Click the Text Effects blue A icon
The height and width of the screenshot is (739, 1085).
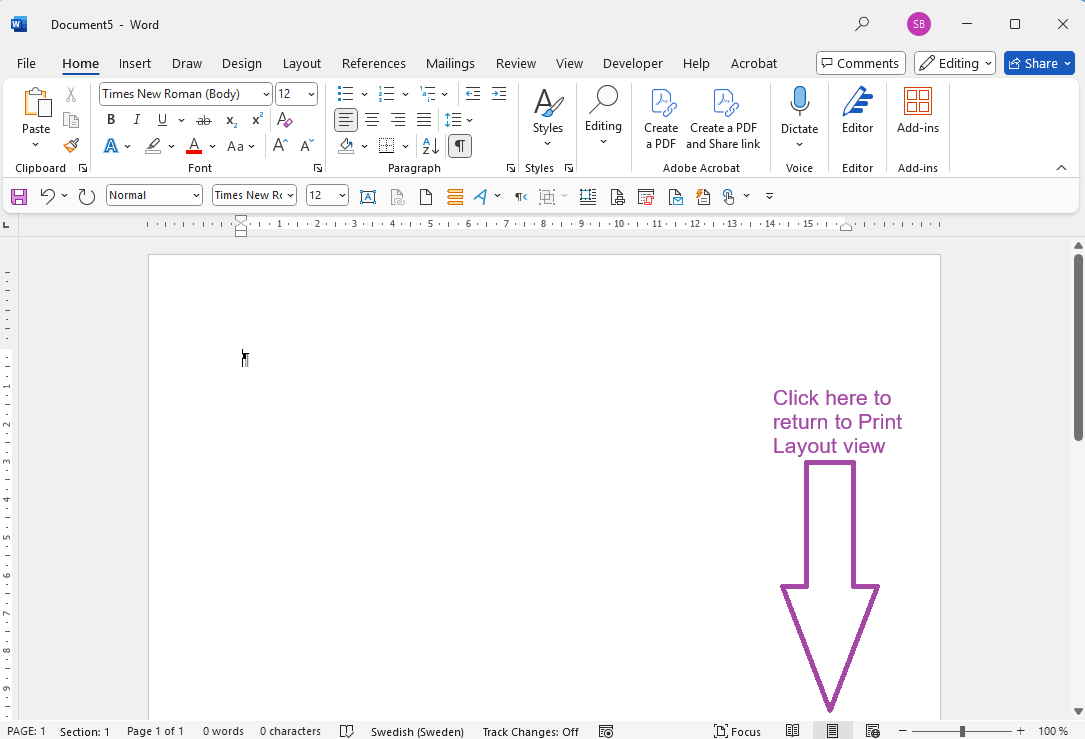tap(111, 146)
